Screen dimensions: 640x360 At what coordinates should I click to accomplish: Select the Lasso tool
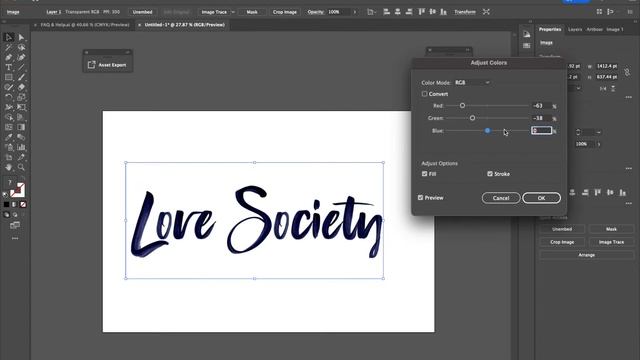pyautogui.click(x=21, y=48)
